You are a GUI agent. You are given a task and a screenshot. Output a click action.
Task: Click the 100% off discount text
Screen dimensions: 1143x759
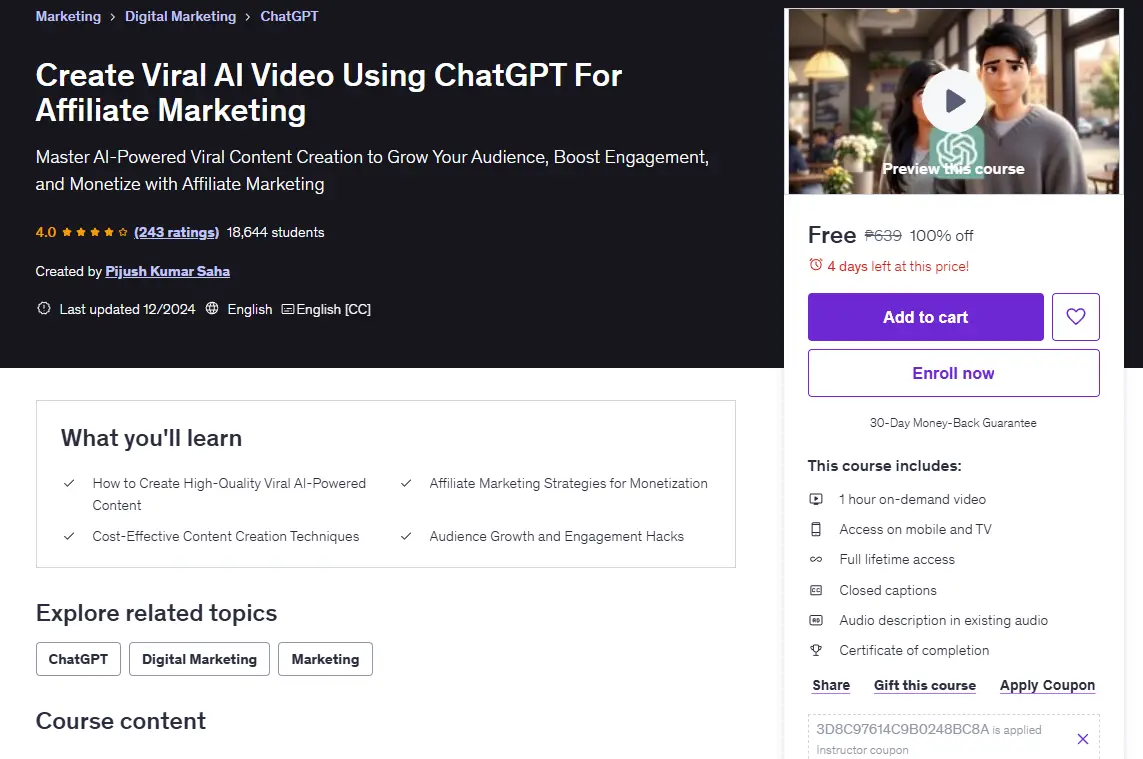click(941, 236)
